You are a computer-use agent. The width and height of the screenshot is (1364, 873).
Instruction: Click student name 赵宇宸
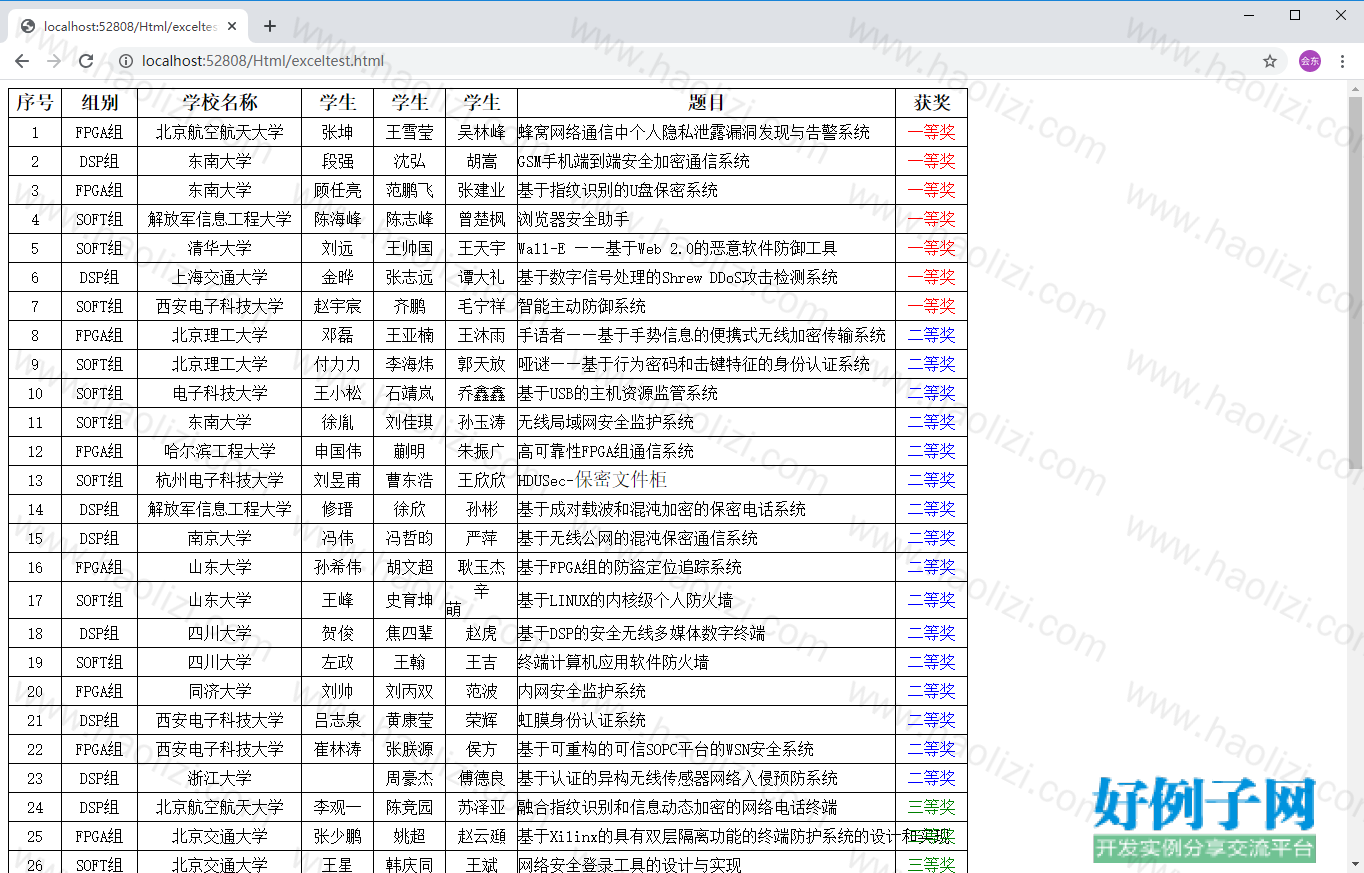point(338,306)
